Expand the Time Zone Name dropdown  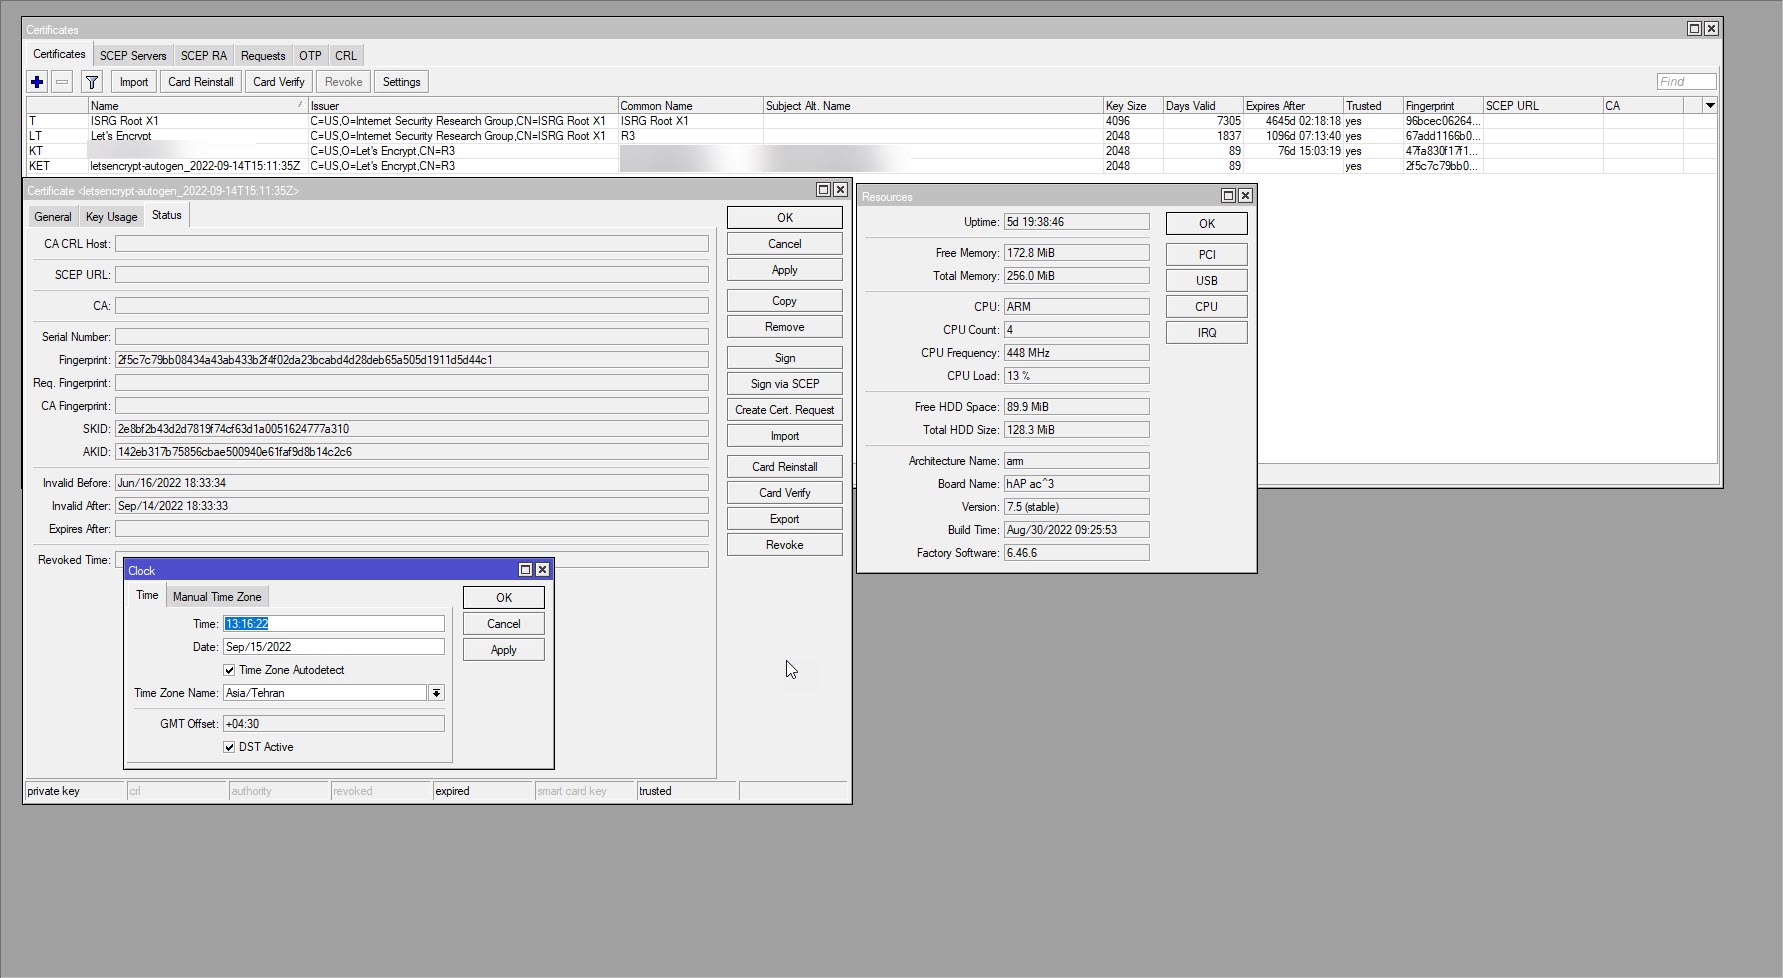pos(436,693)
